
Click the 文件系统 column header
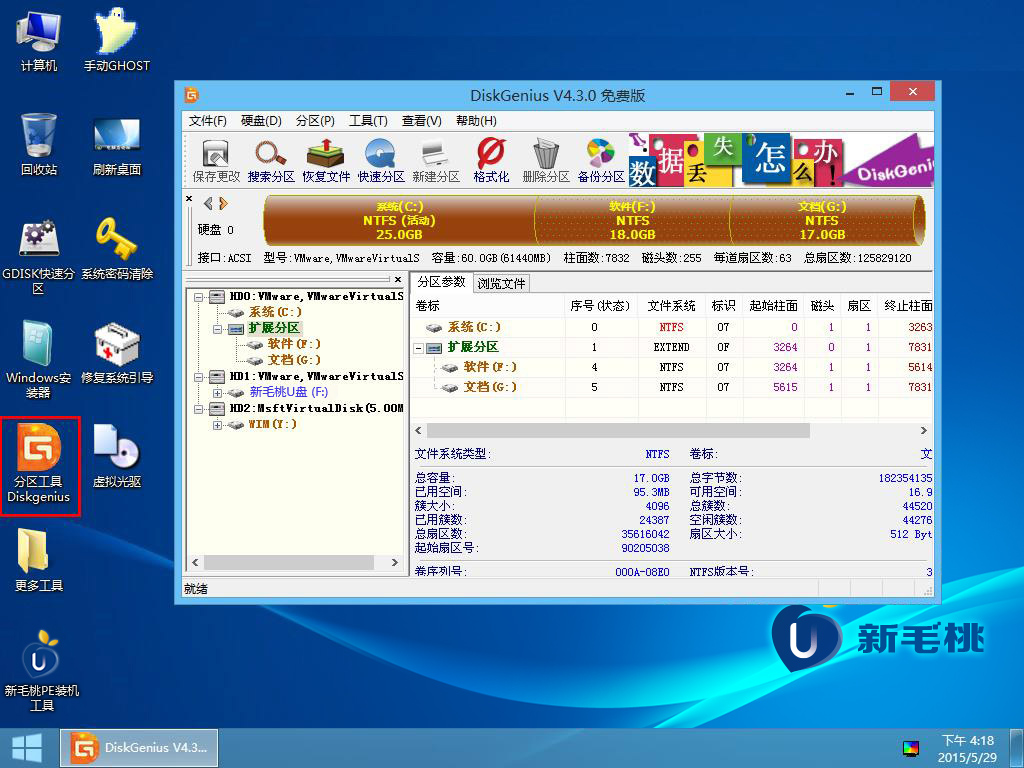click(671, 306)
